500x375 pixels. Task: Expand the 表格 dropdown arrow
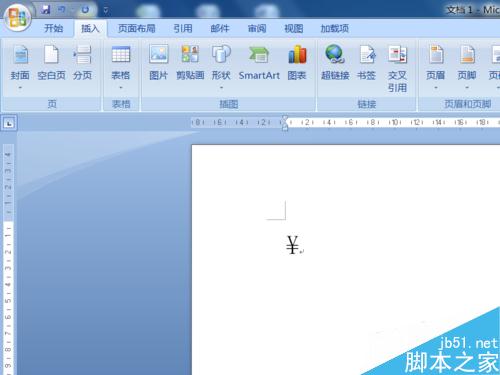(x=121, y=88)
